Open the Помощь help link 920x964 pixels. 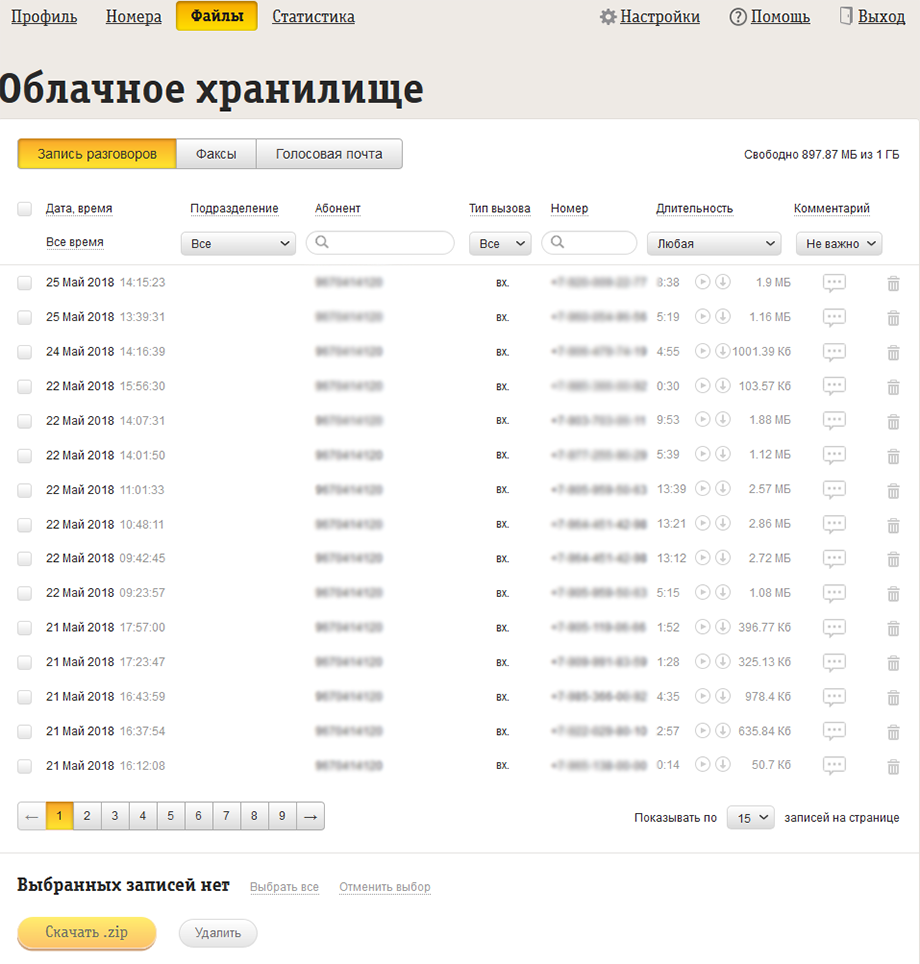tap(770, 17)
